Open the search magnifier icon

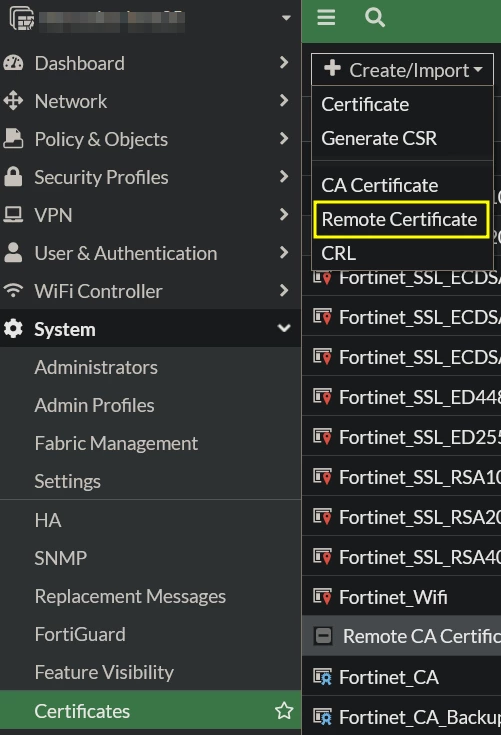tap(374, 18)
